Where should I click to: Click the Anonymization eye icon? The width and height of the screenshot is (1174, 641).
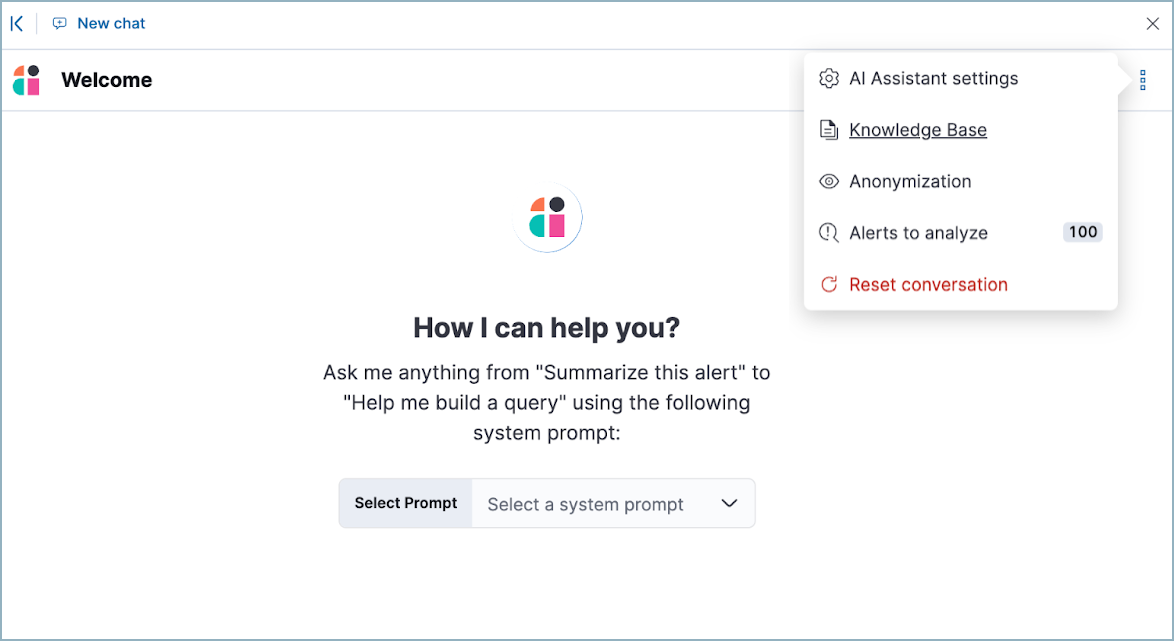[x=829, y=181]
